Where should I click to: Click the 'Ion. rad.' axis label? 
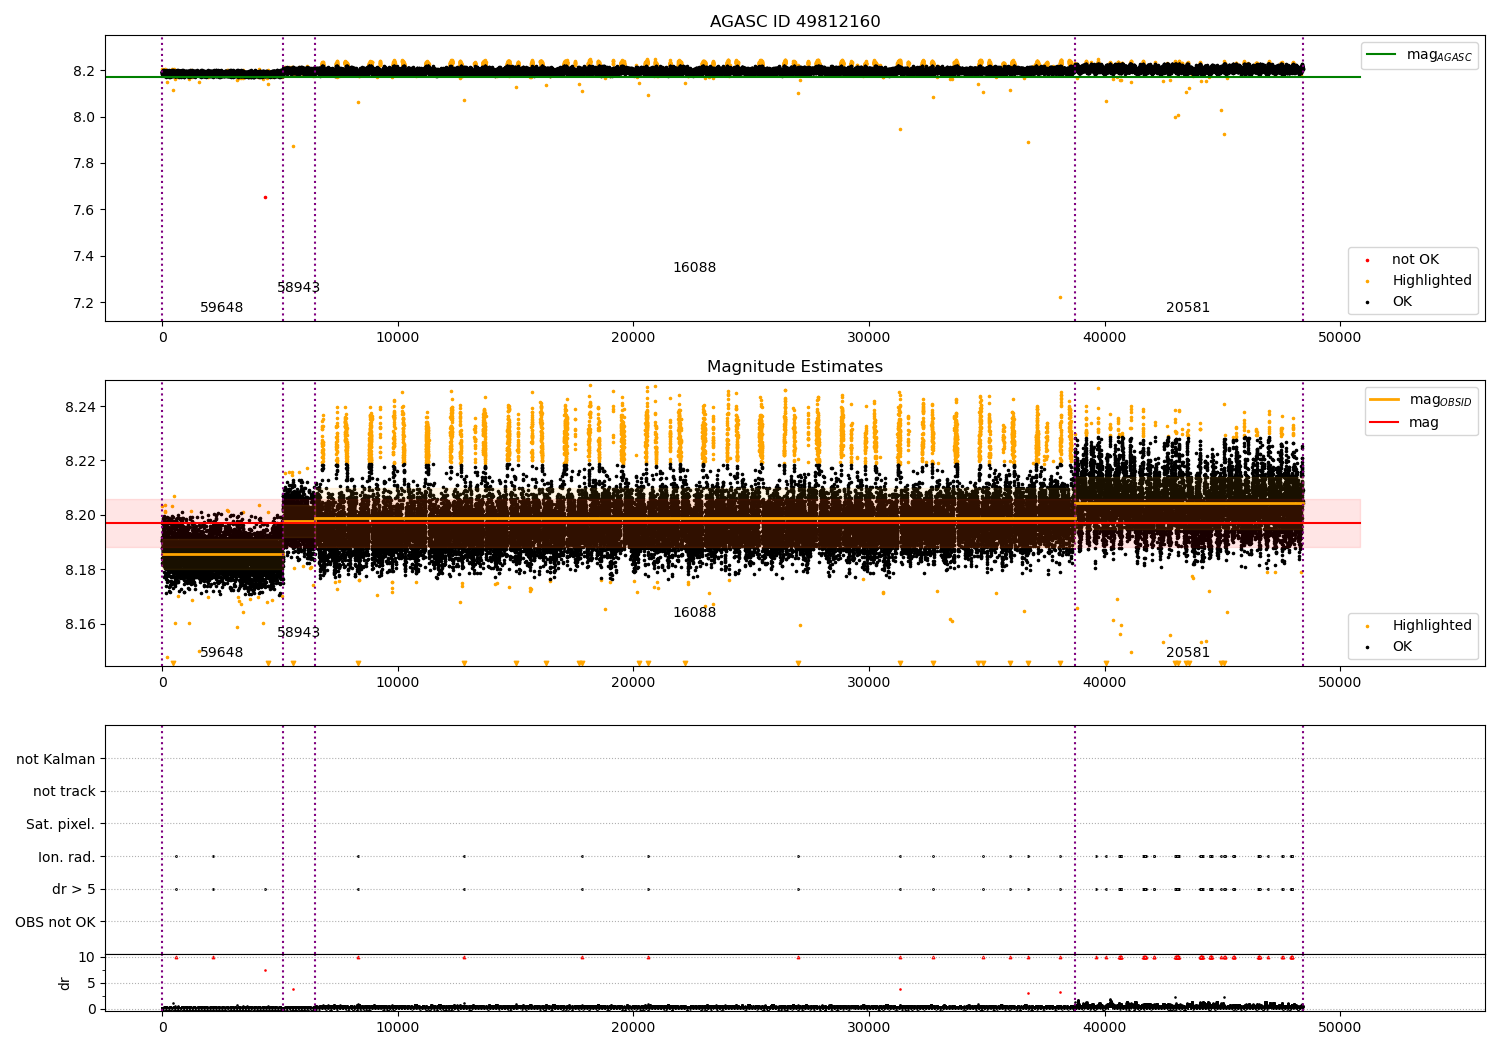67,857
